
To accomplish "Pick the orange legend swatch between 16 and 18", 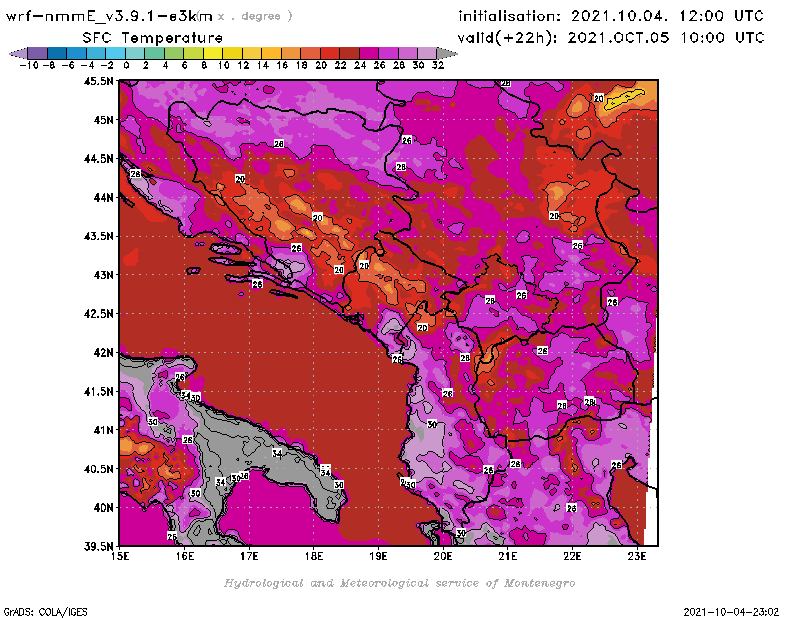I will click(291, 53).
